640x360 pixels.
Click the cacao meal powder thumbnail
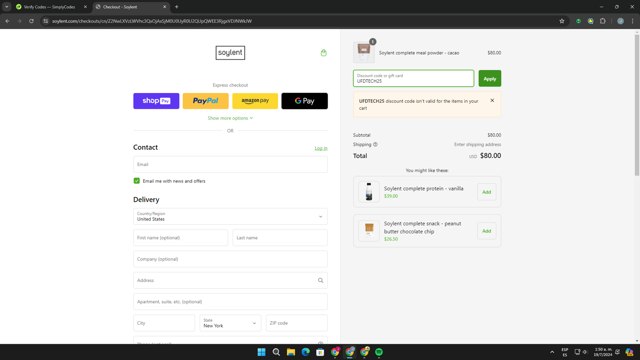pos(364,52)
